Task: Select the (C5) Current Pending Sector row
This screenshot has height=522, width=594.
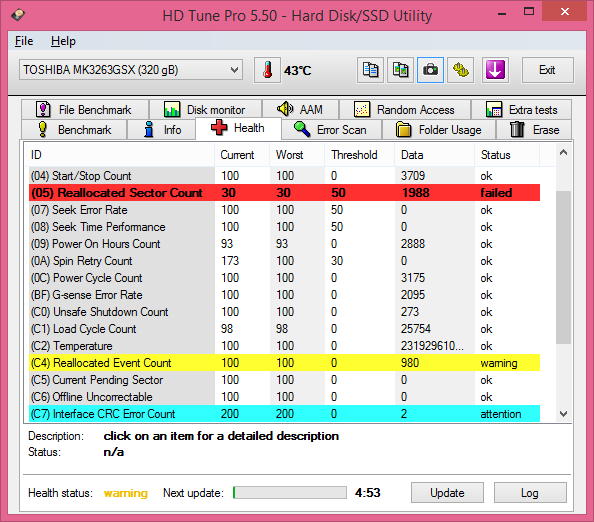Action: pos(284,380)
